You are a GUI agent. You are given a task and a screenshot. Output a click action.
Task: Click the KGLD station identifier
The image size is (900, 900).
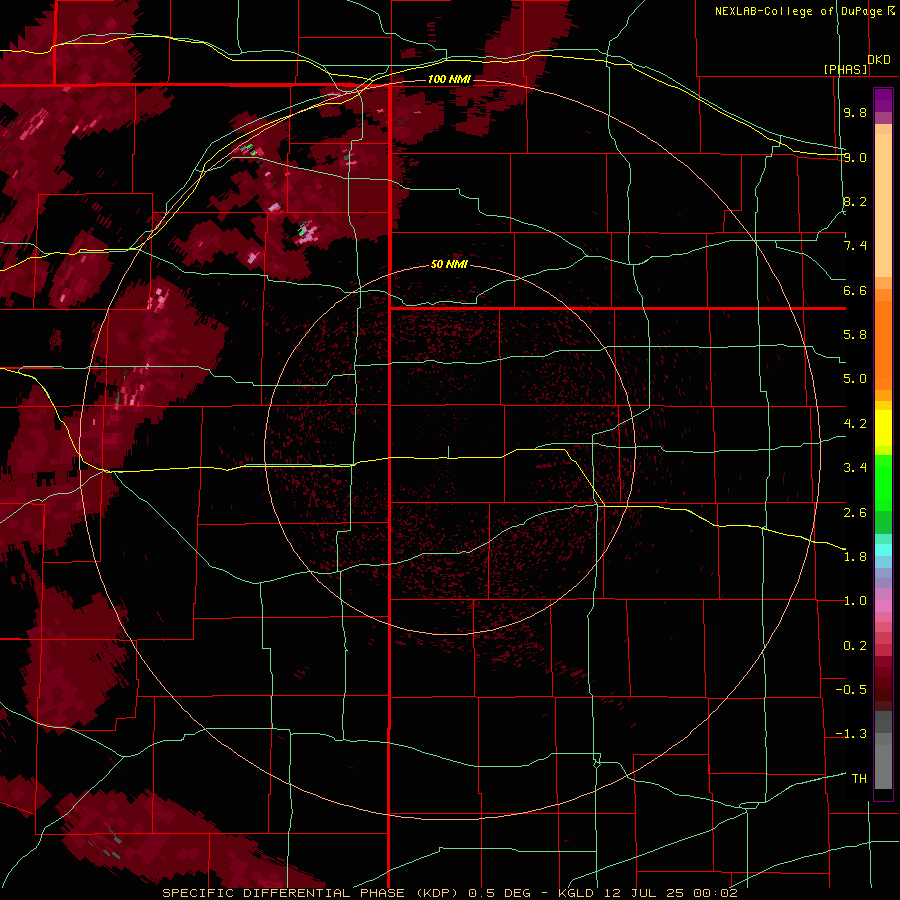coord(576,893)
